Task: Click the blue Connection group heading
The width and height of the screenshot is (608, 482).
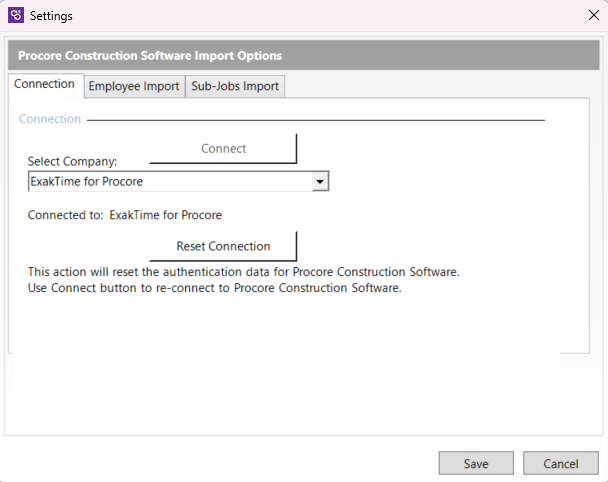Action: (50, 119)
